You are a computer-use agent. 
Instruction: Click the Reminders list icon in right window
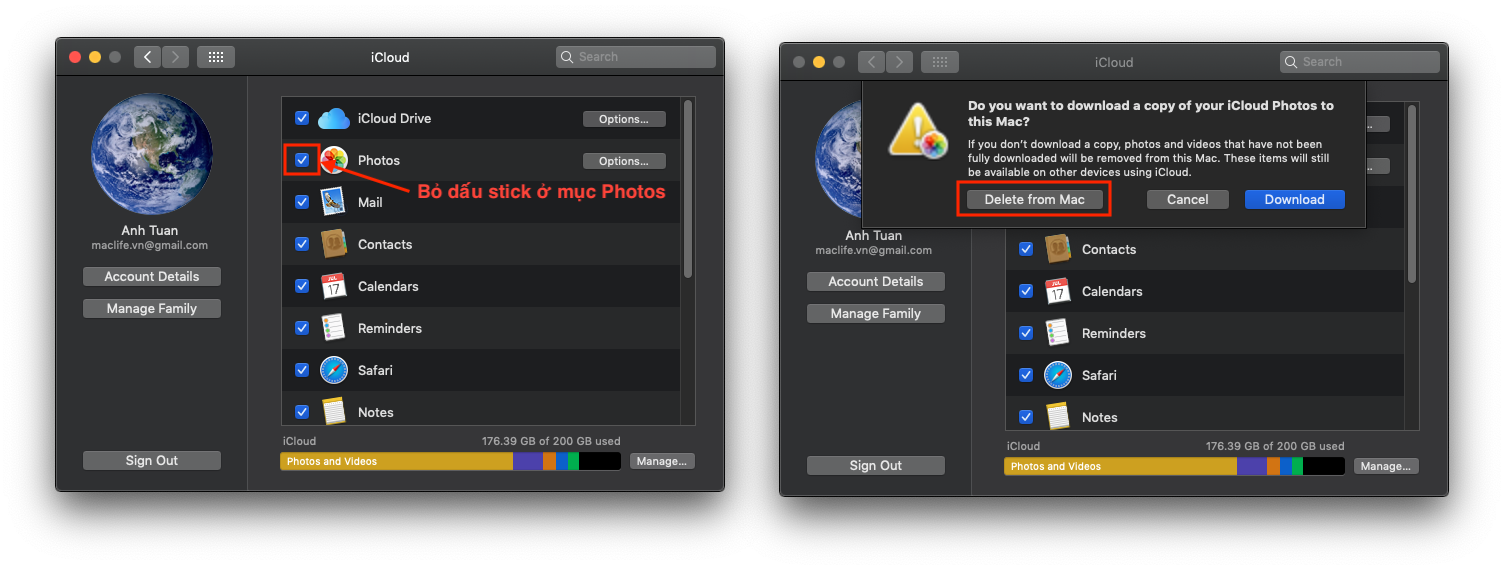(1057, 333)
